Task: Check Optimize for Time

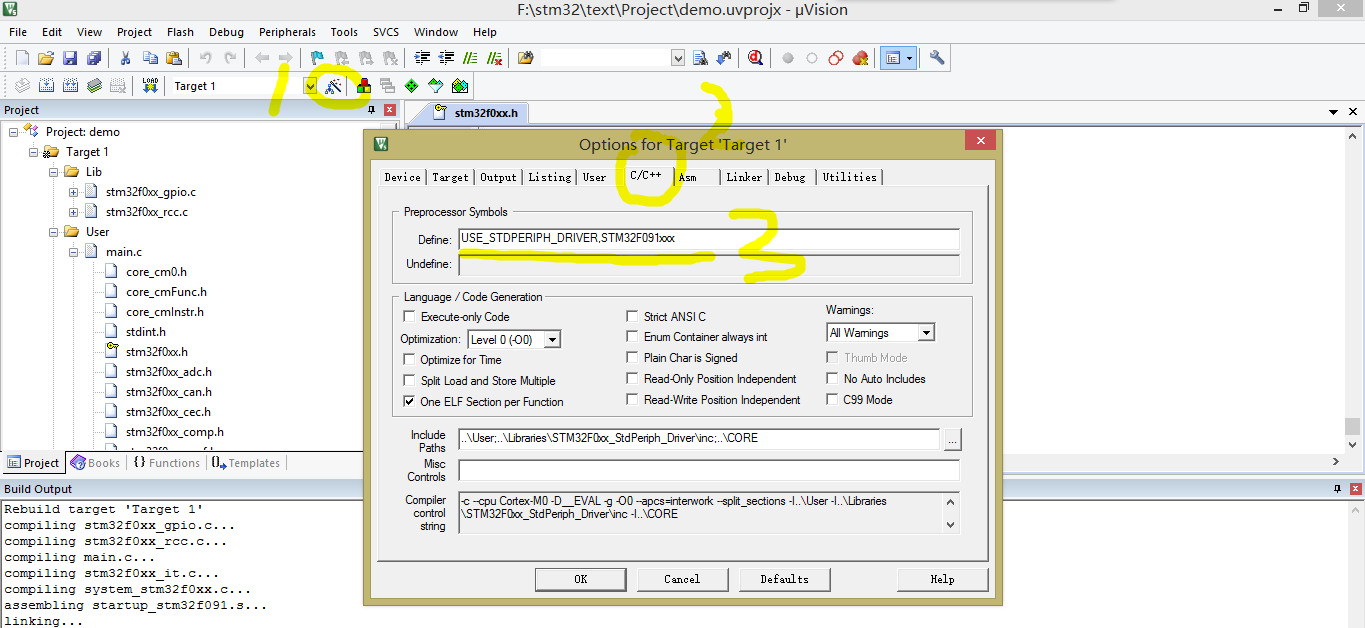Action: 410,360
